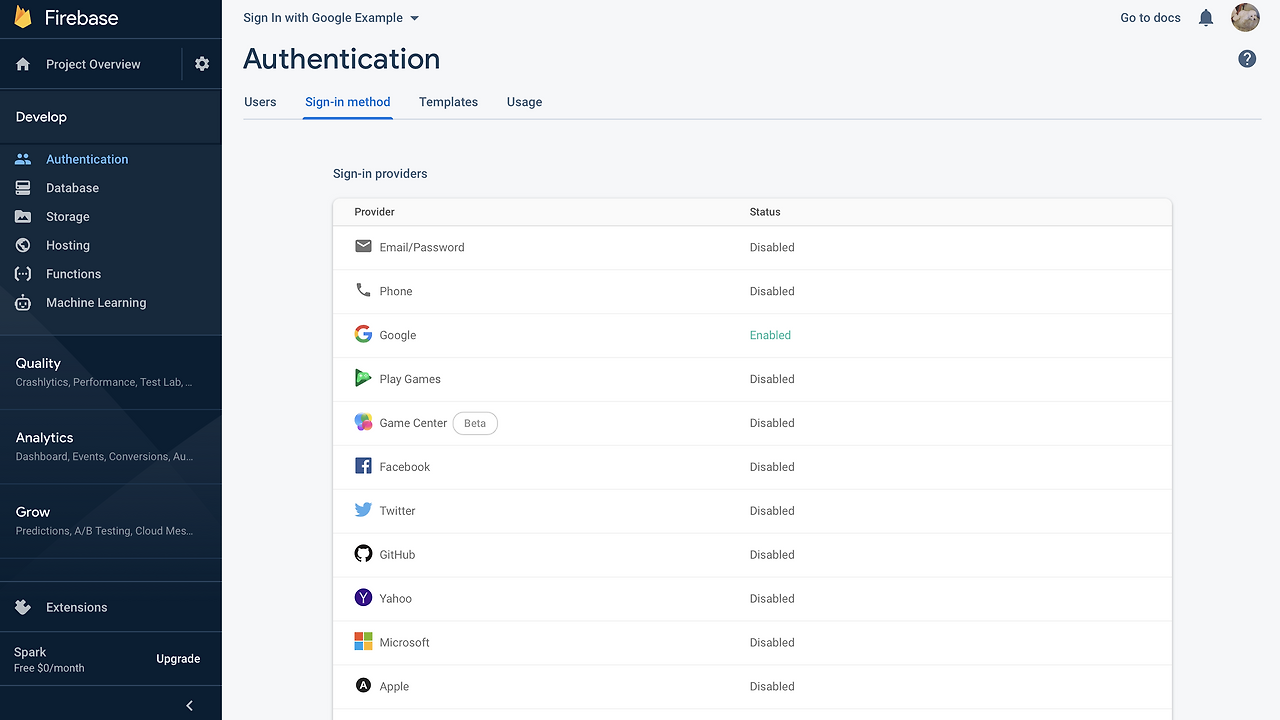The height and width of the screenshot is (720, 1280).
Task: Open Project Overview link
Action: [93, 64]
